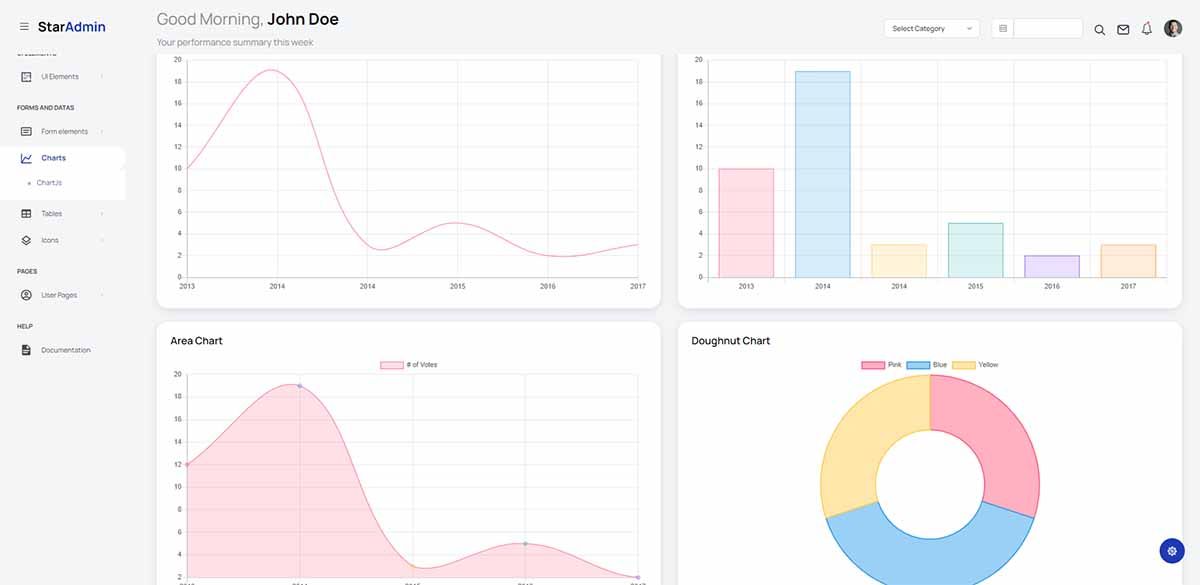
Task: Select the Icons section in the sidebar
Action: coord(25,239)
